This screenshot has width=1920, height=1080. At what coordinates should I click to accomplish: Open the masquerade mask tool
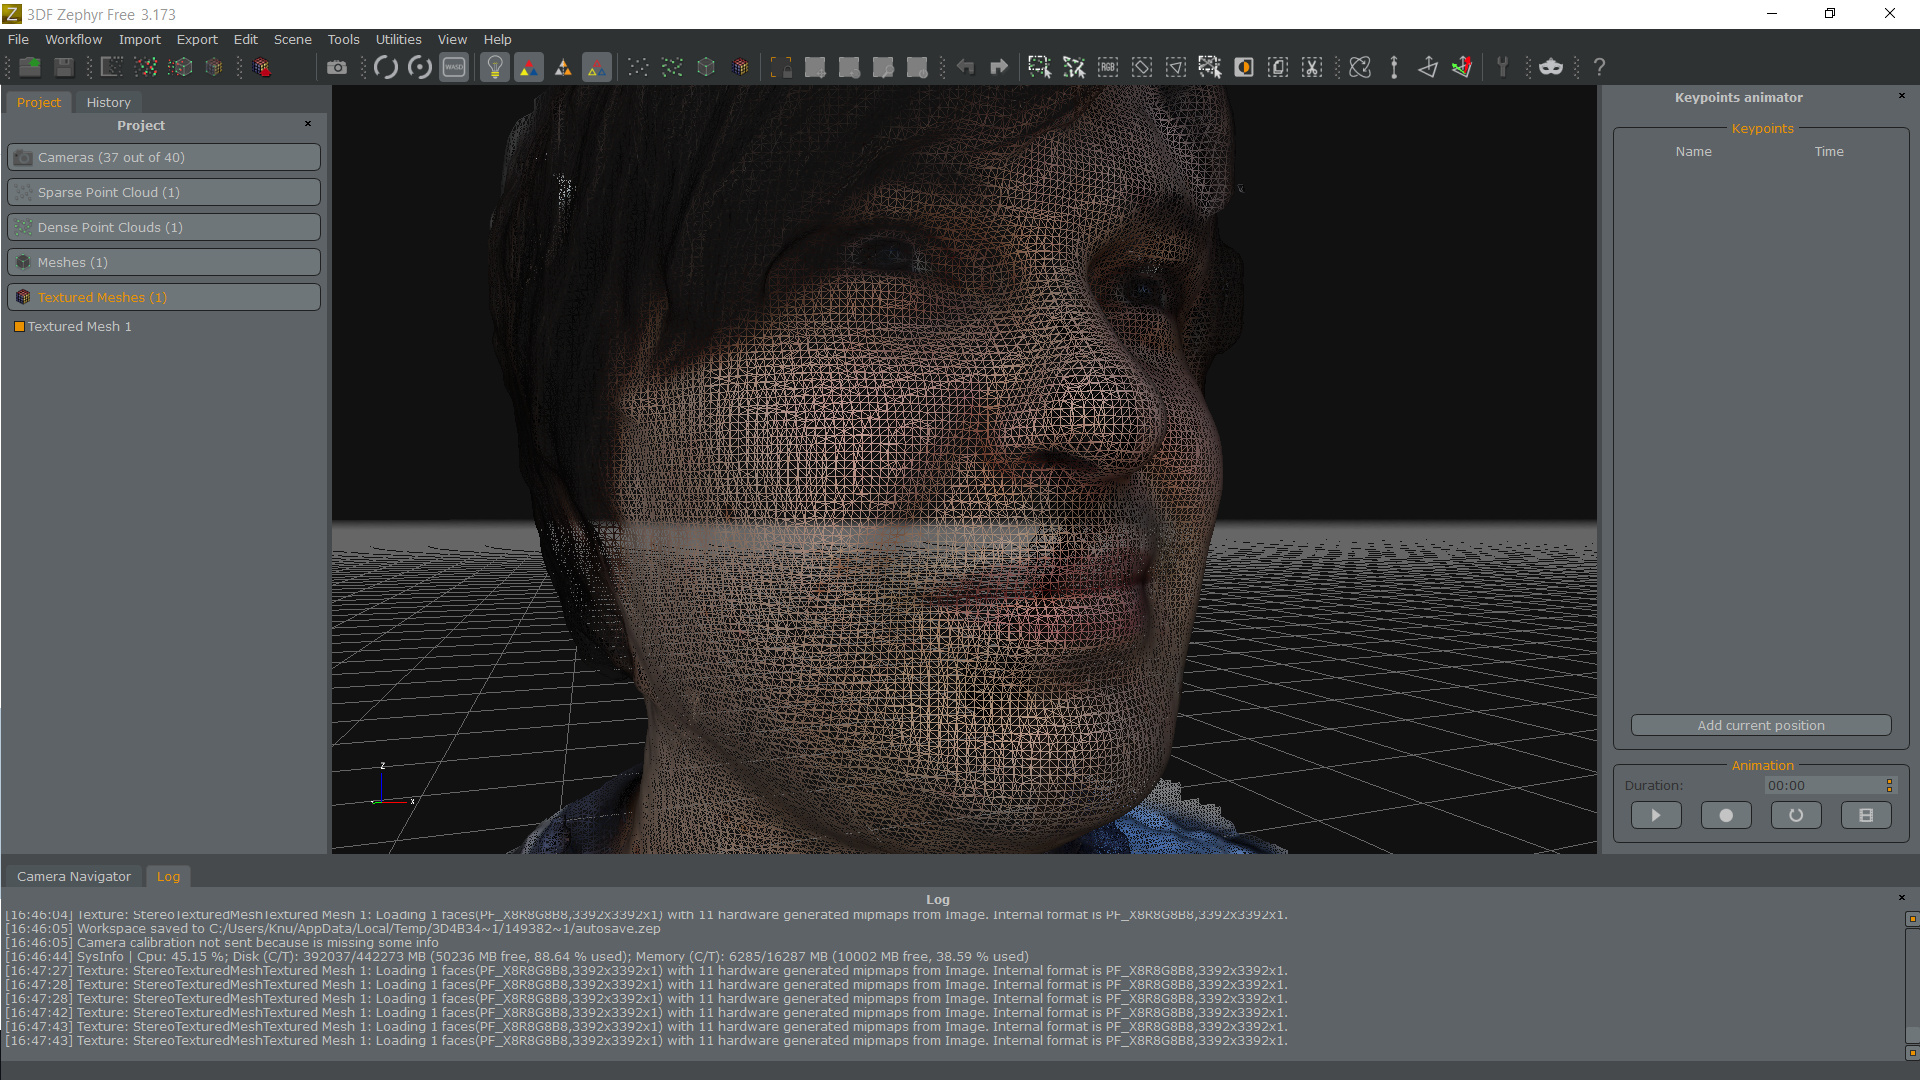[1551, 67]
